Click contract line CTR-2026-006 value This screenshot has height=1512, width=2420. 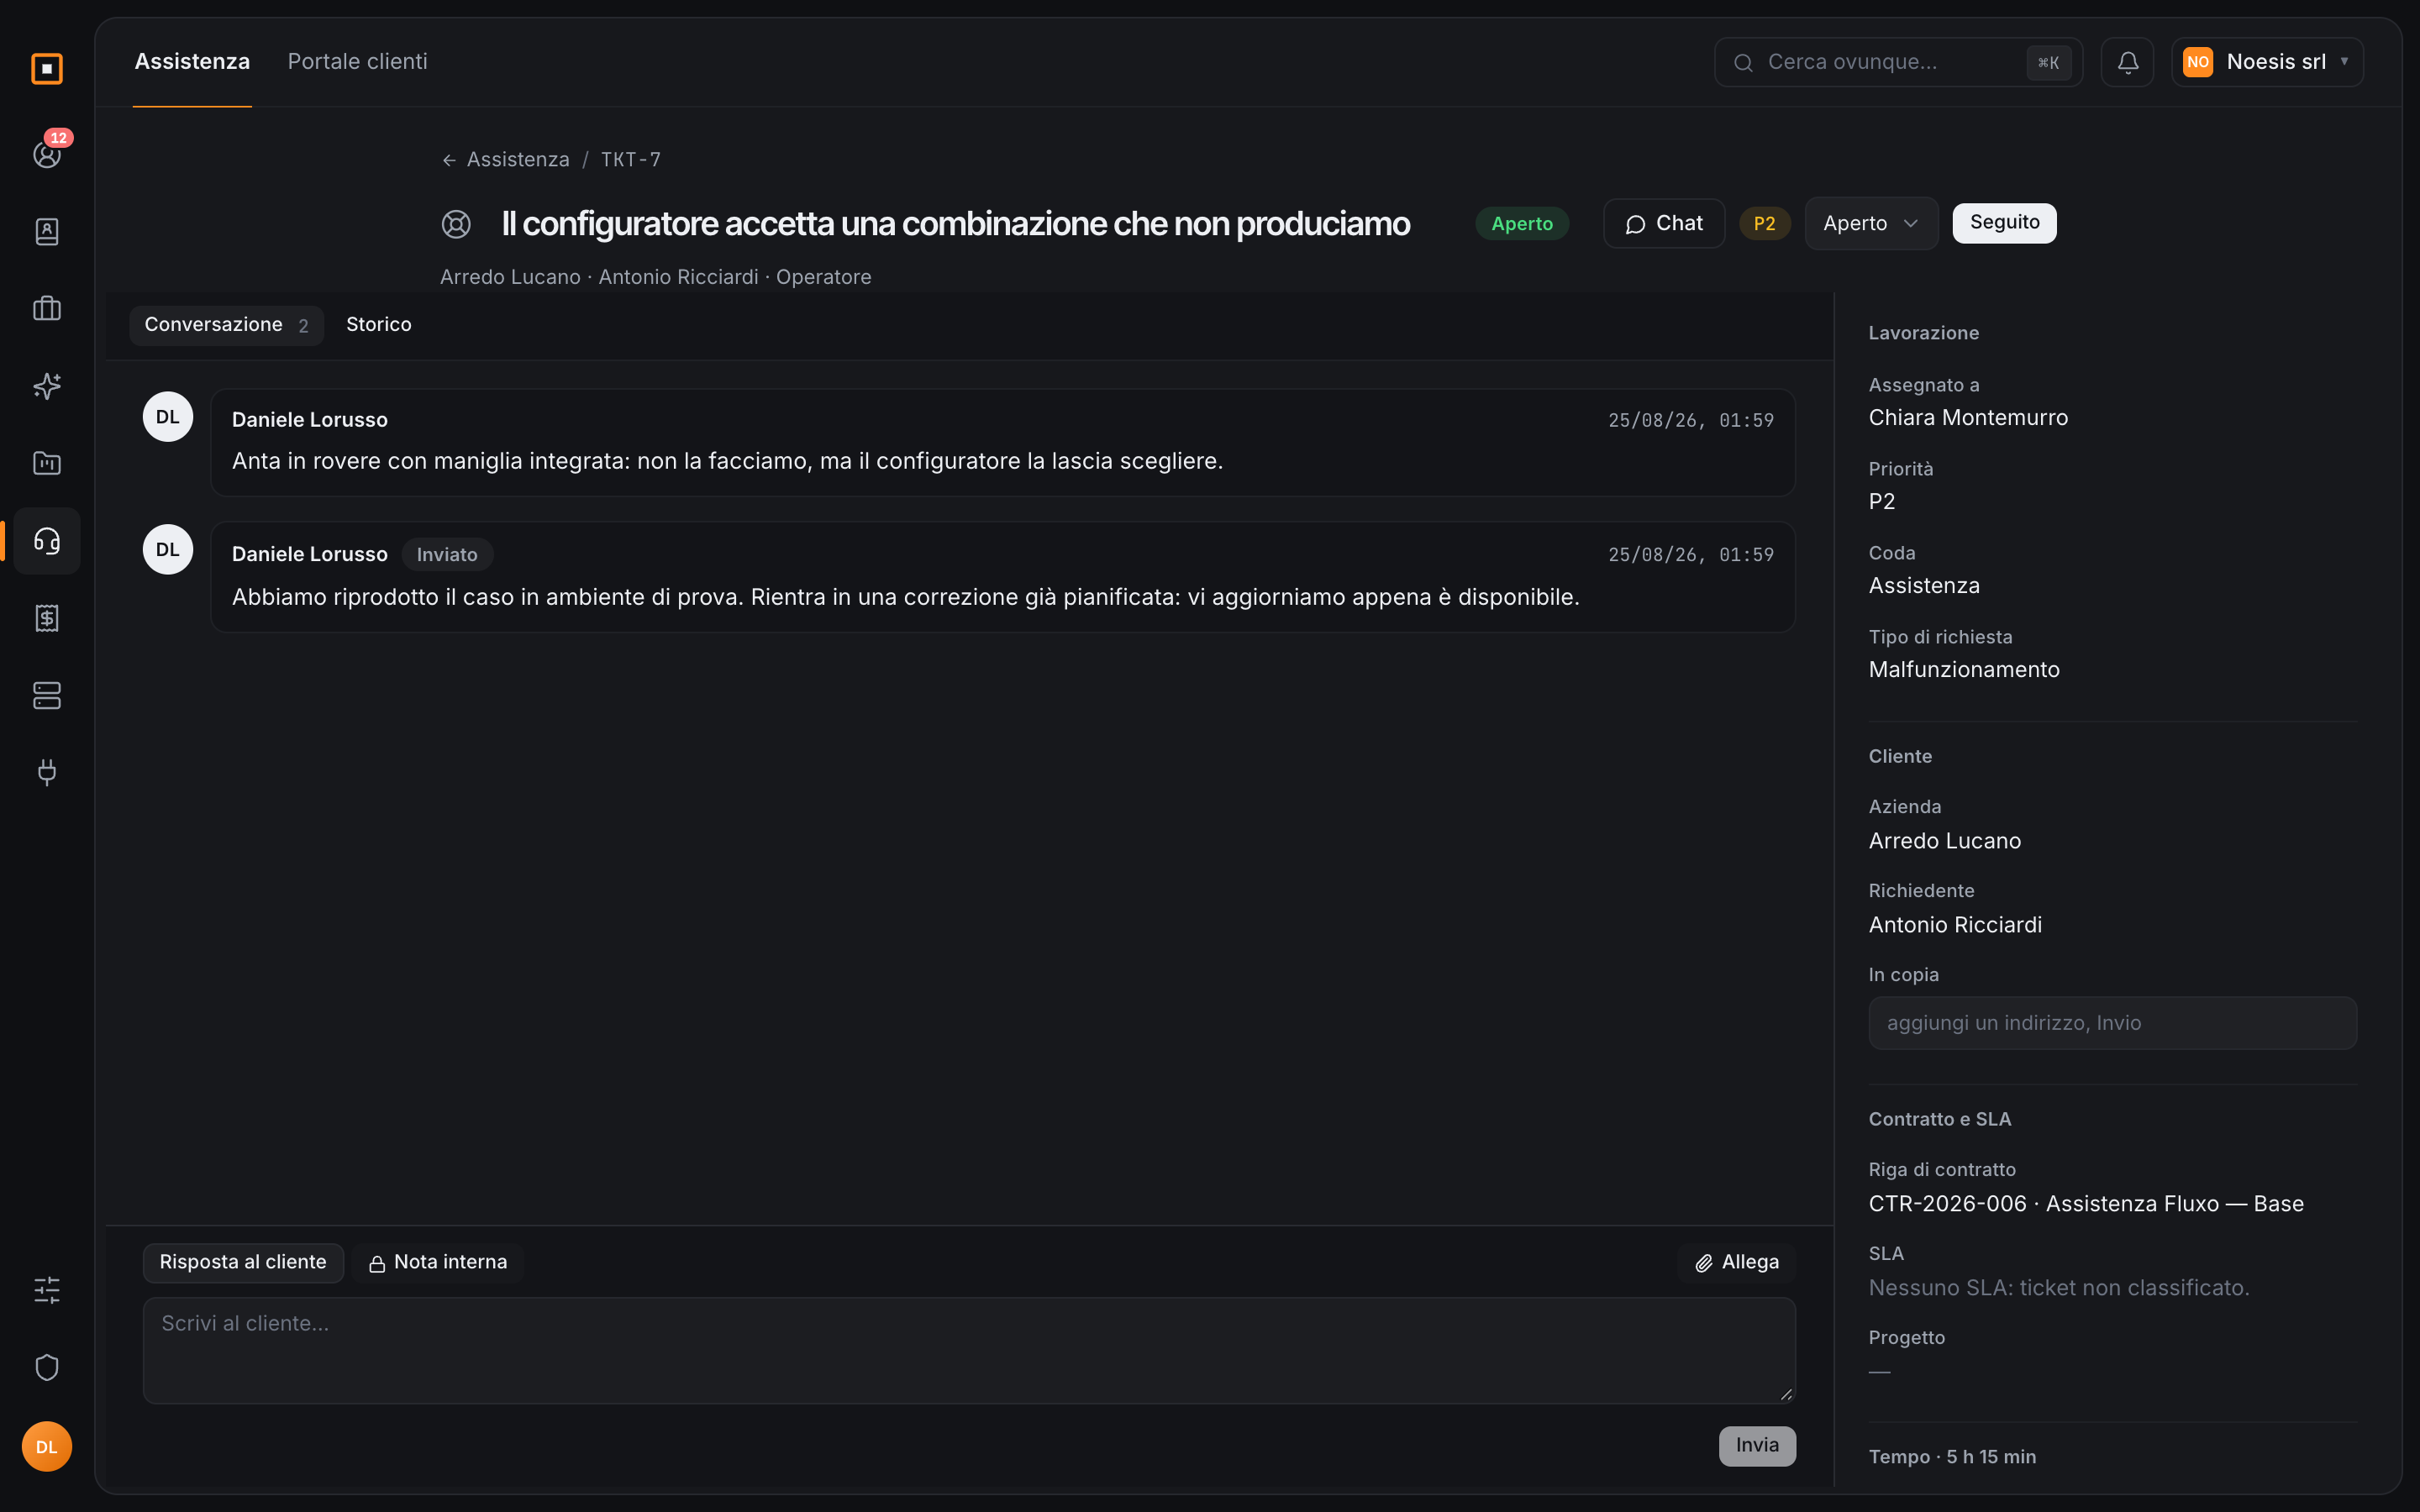tap(2086, 1204)
